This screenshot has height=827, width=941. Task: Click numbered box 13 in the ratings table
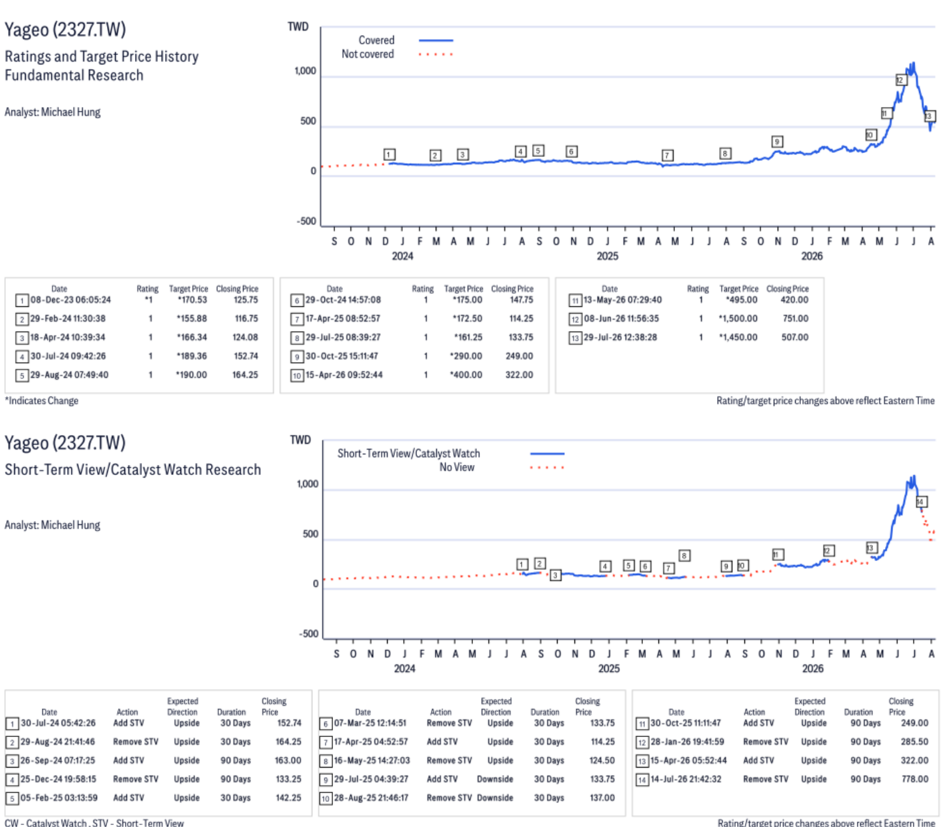coord(575,338)
